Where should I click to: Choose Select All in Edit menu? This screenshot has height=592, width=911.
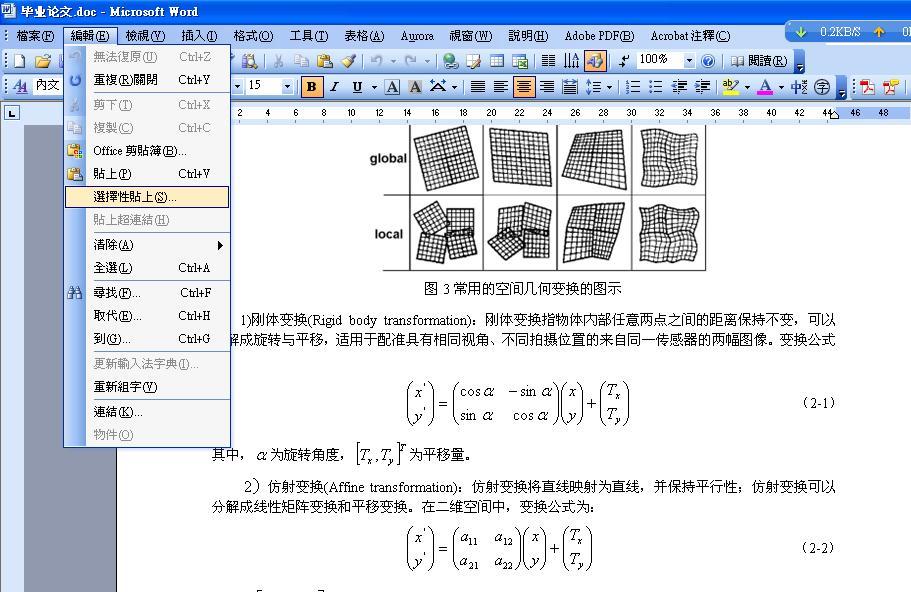pos(147,268)
